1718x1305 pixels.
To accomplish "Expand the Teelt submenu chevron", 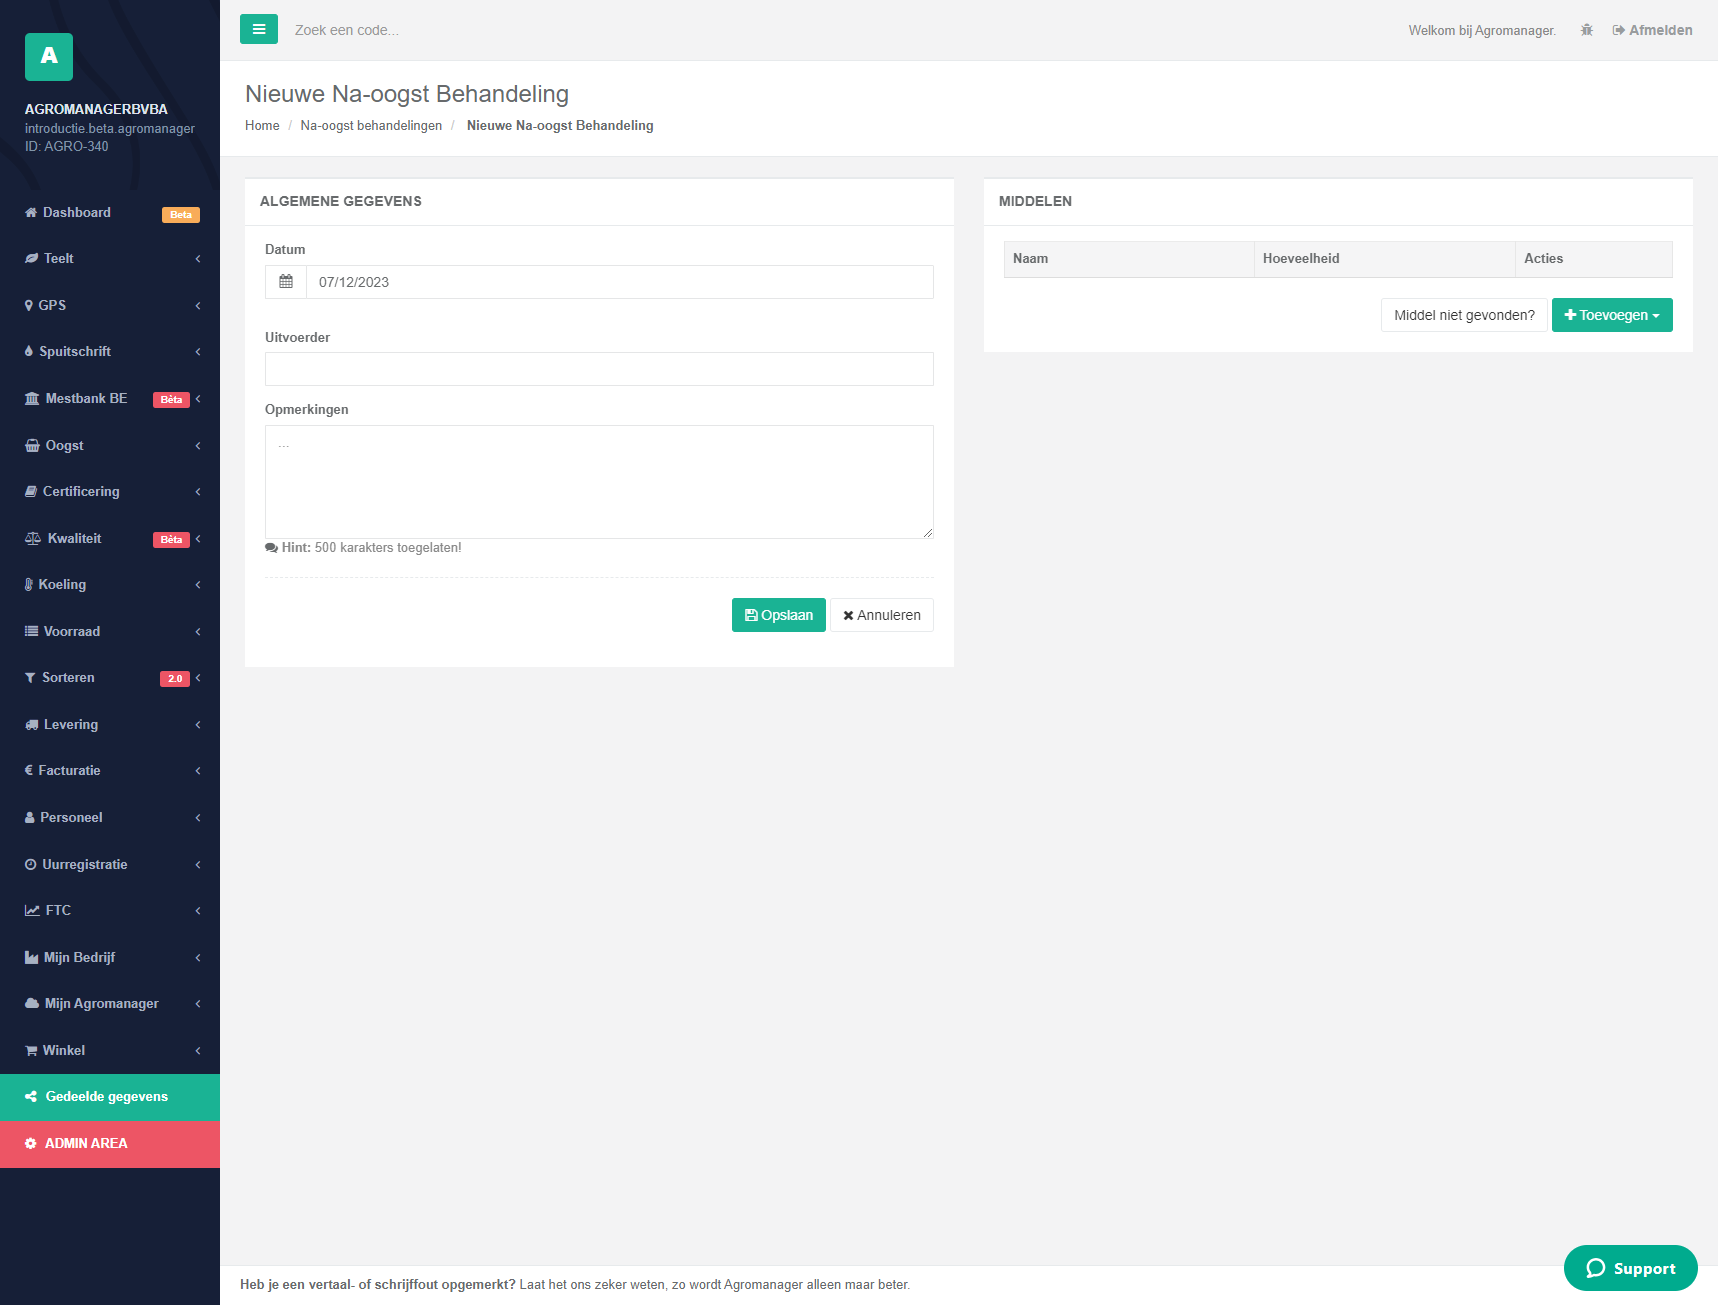I will point(198,258).
